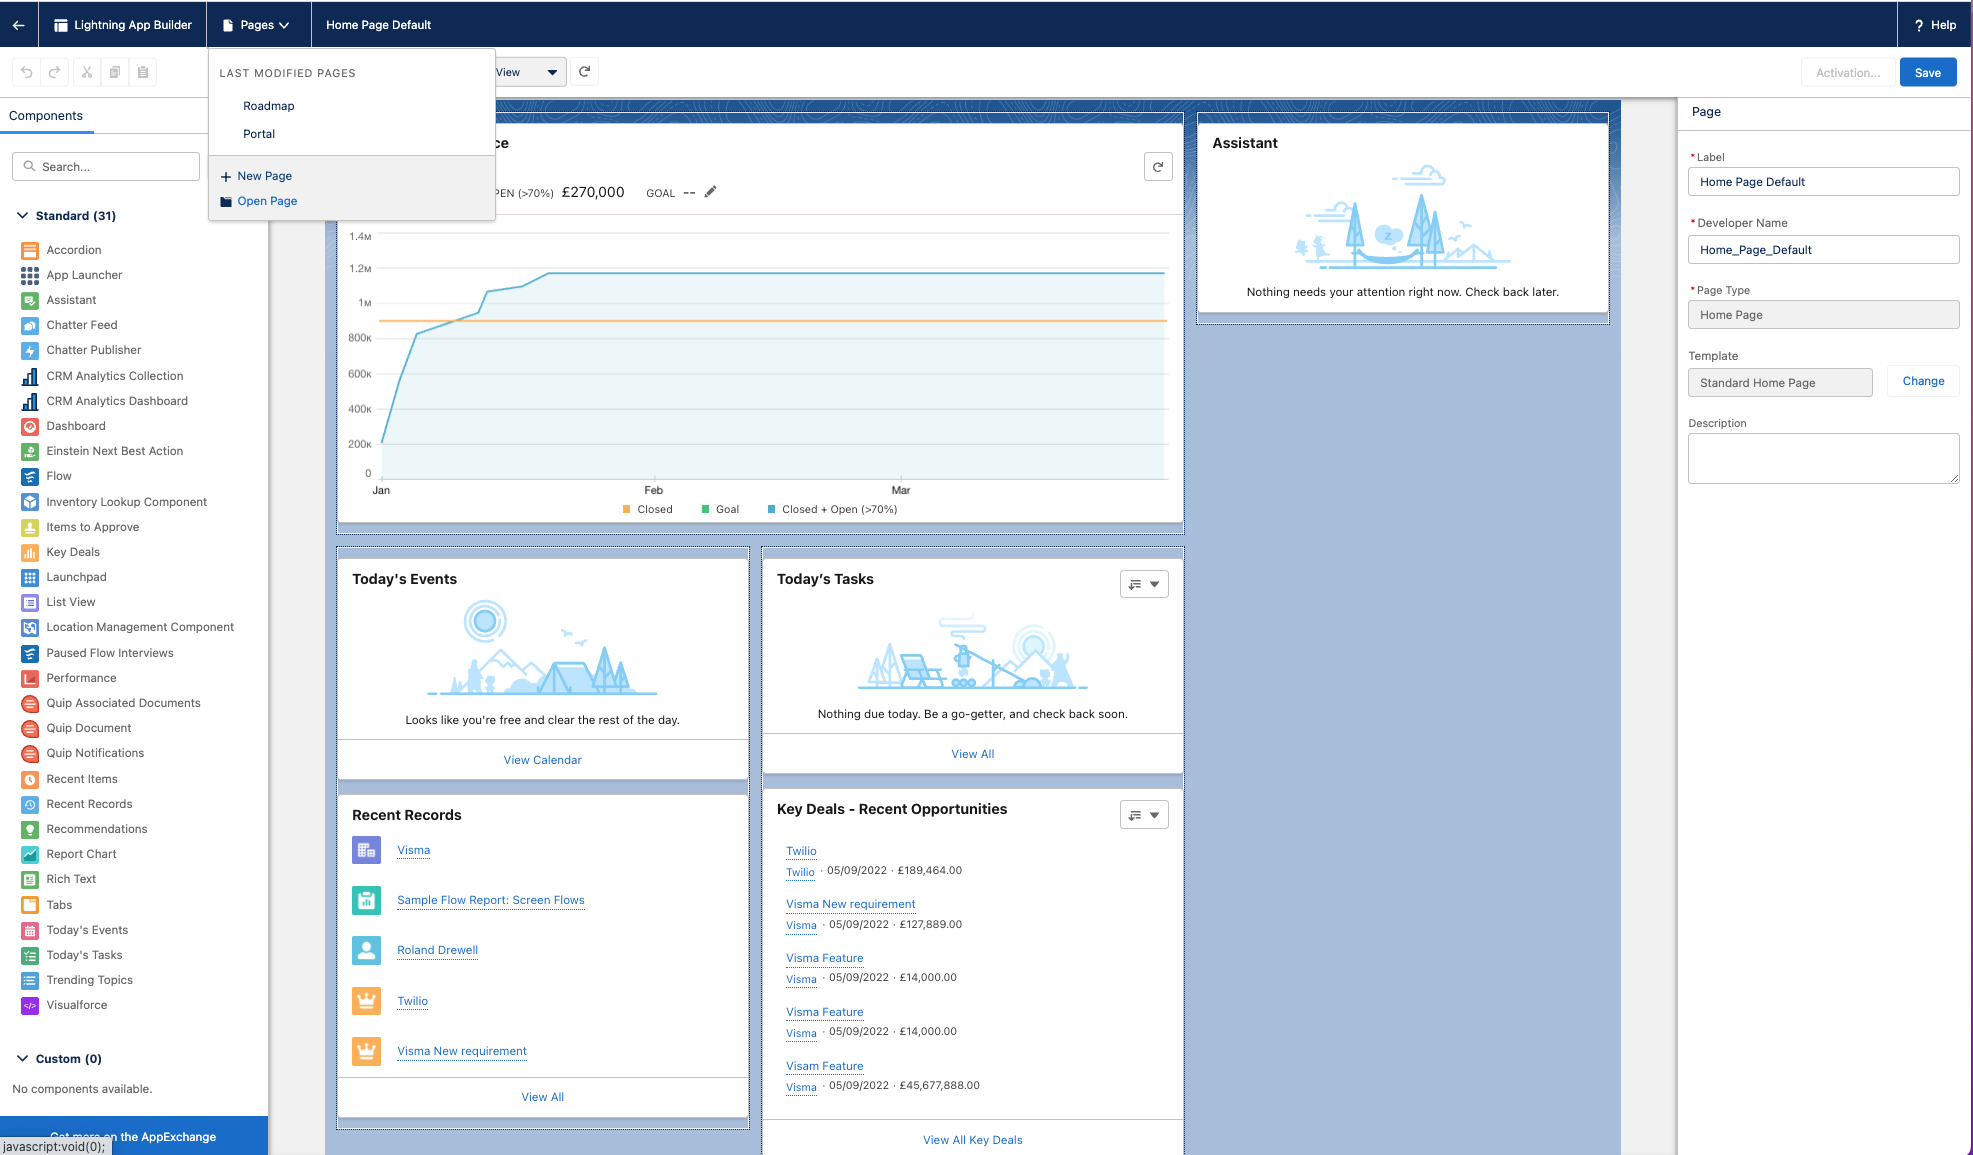Select CRM Analytics Dashboard component
The width and height of the screenshot is (1973, 1155).
coord(116,401)
